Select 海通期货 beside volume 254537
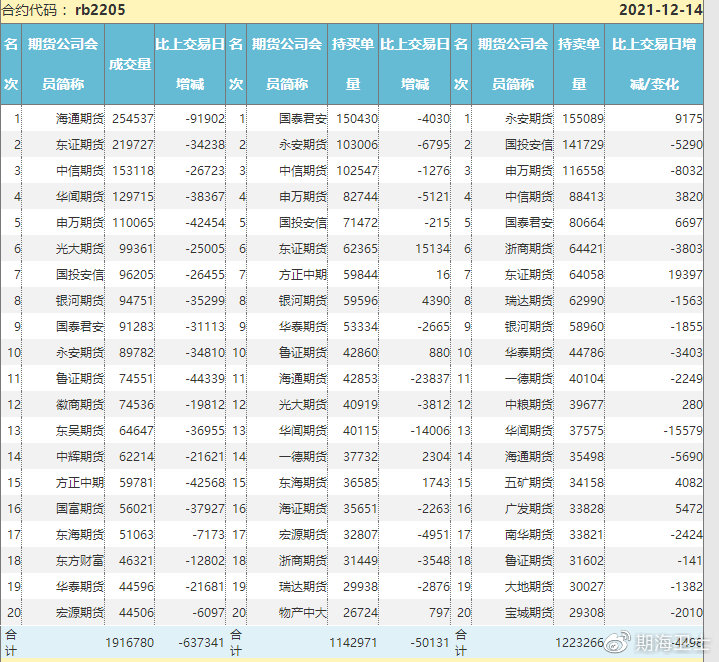 [x=80, y=119]
